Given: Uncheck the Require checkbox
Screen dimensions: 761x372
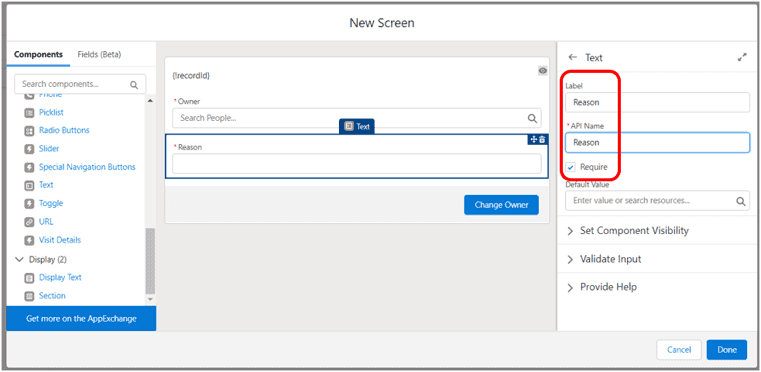Looking at the screenshot, I should (571, 168).
